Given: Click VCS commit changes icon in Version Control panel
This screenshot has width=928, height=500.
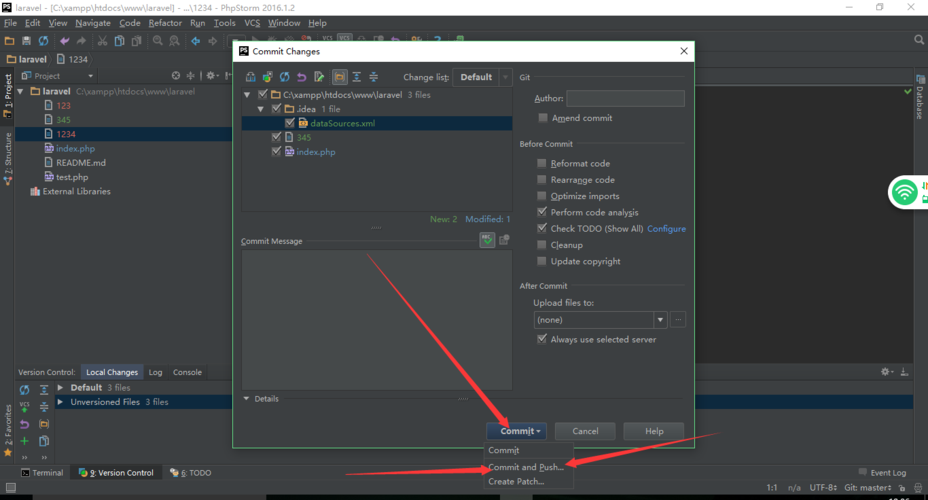Looking at the screenshot, I should pyautogui.click(x=24, y=407).
